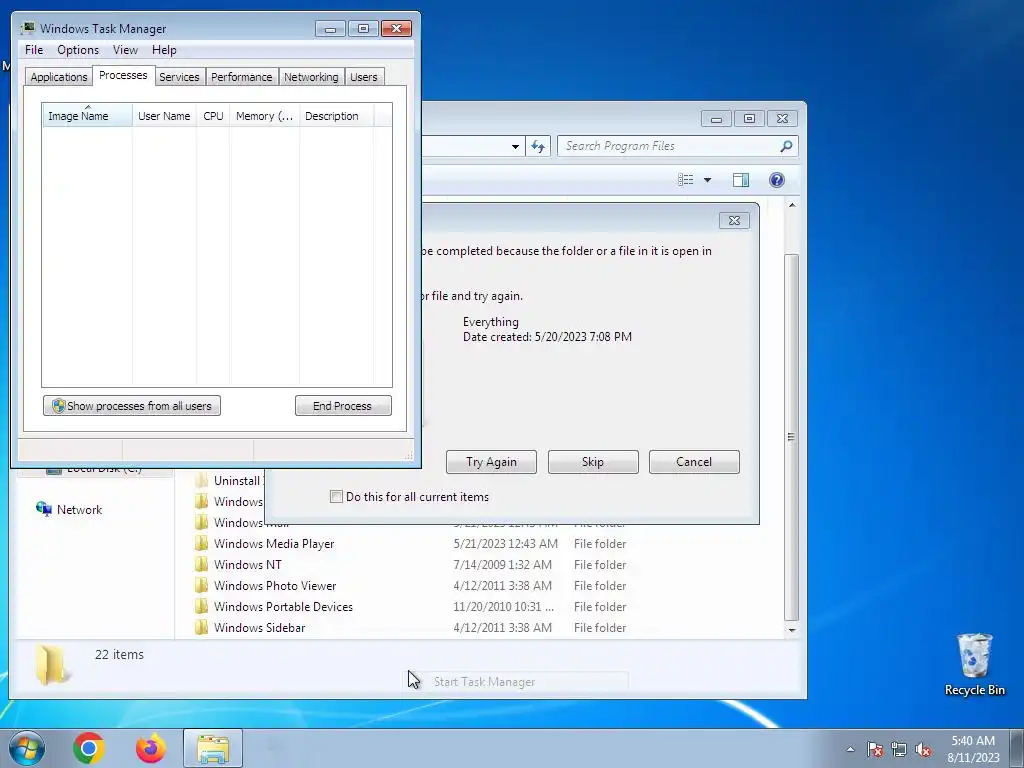Image resolution: width=1024 pixels, height=768 pixels.
Task: Click the change view icon in Explorer
Action: pos(686,180)
